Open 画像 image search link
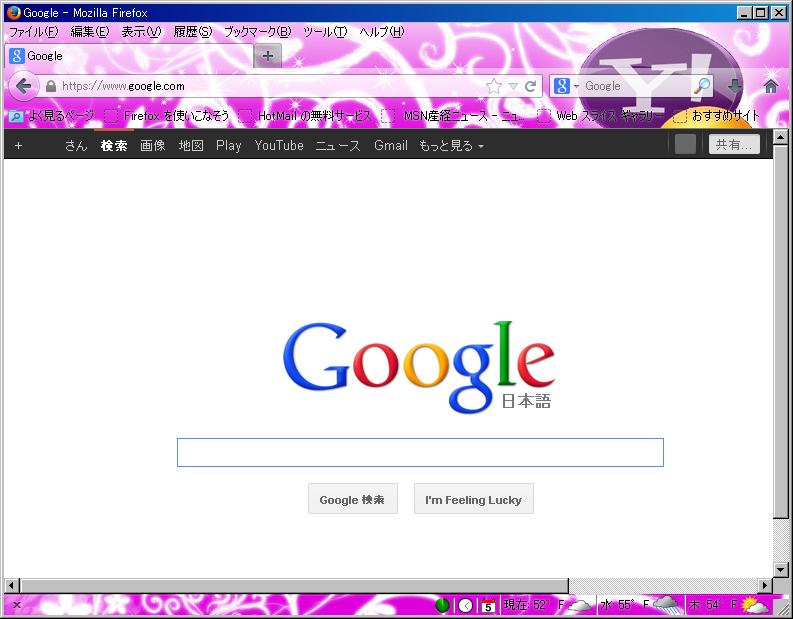 click(x=153, y=146)
